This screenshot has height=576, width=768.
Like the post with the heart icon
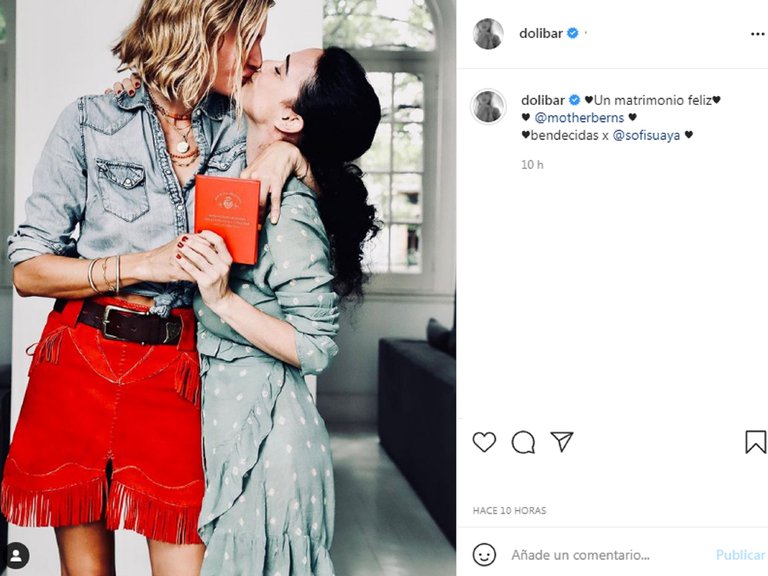point(484,442)
